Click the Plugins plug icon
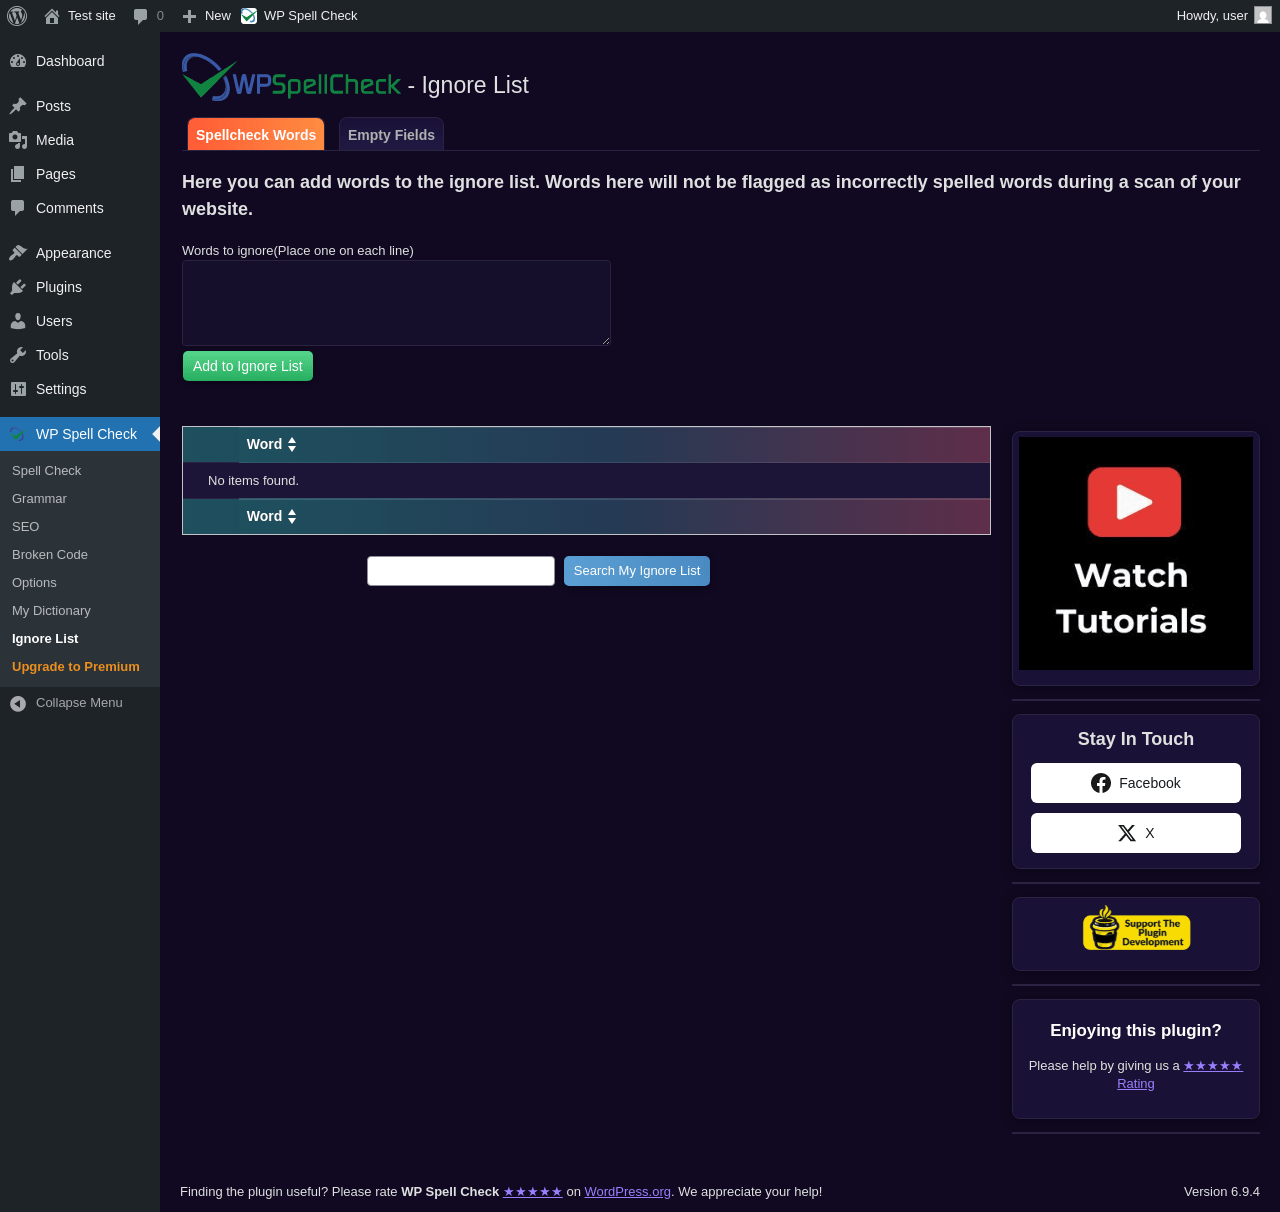 (x=18, y=287)
